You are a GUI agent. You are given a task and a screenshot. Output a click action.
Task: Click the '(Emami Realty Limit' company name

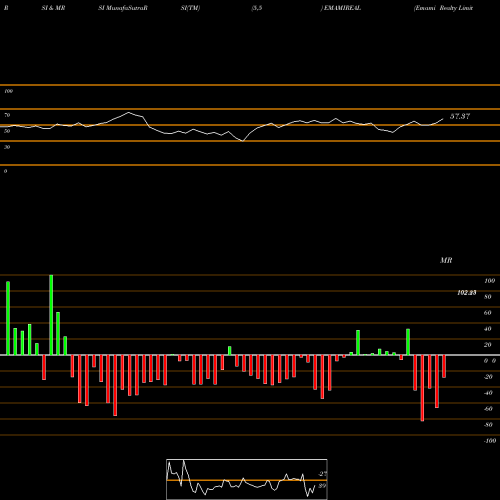point(443,8)
